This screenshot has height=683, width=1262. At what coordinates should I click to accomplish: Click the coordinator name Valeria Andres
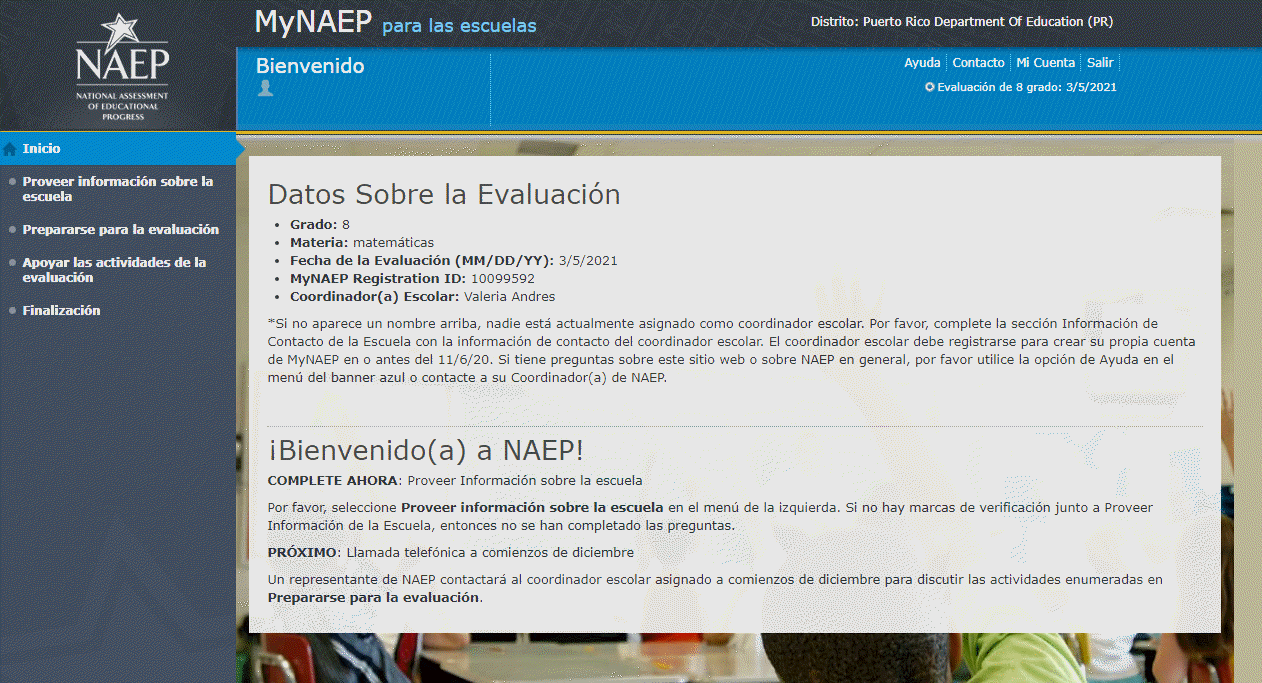(509, 297)
